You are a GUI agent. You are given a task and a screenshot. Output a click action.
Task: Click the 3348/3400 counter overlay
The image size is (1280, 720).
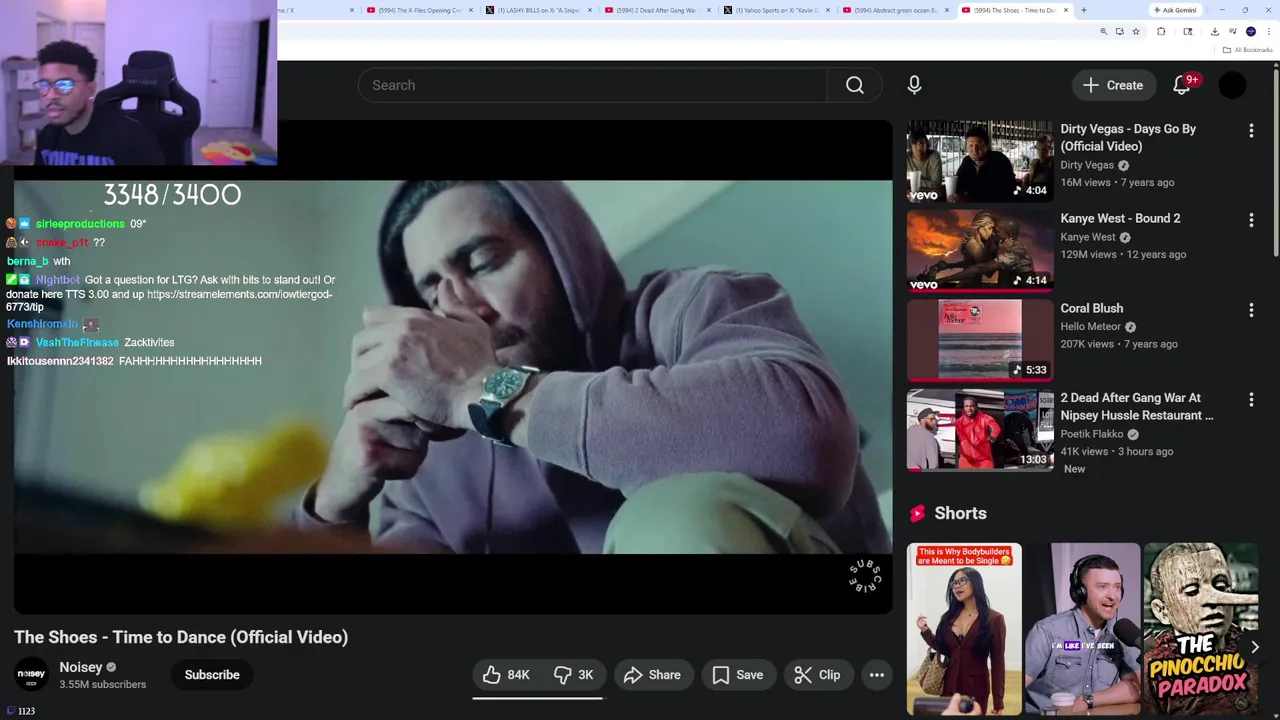(172, 195)
